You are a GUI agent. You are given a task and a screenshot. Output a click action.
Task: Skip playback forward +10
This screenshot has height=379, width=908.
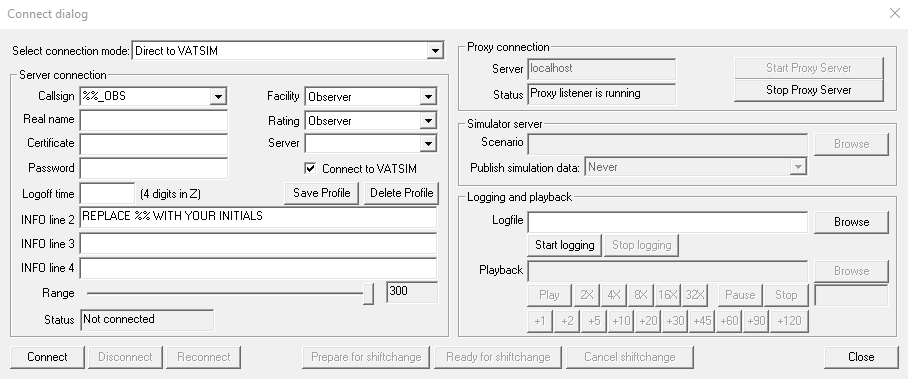click(621, 321)
